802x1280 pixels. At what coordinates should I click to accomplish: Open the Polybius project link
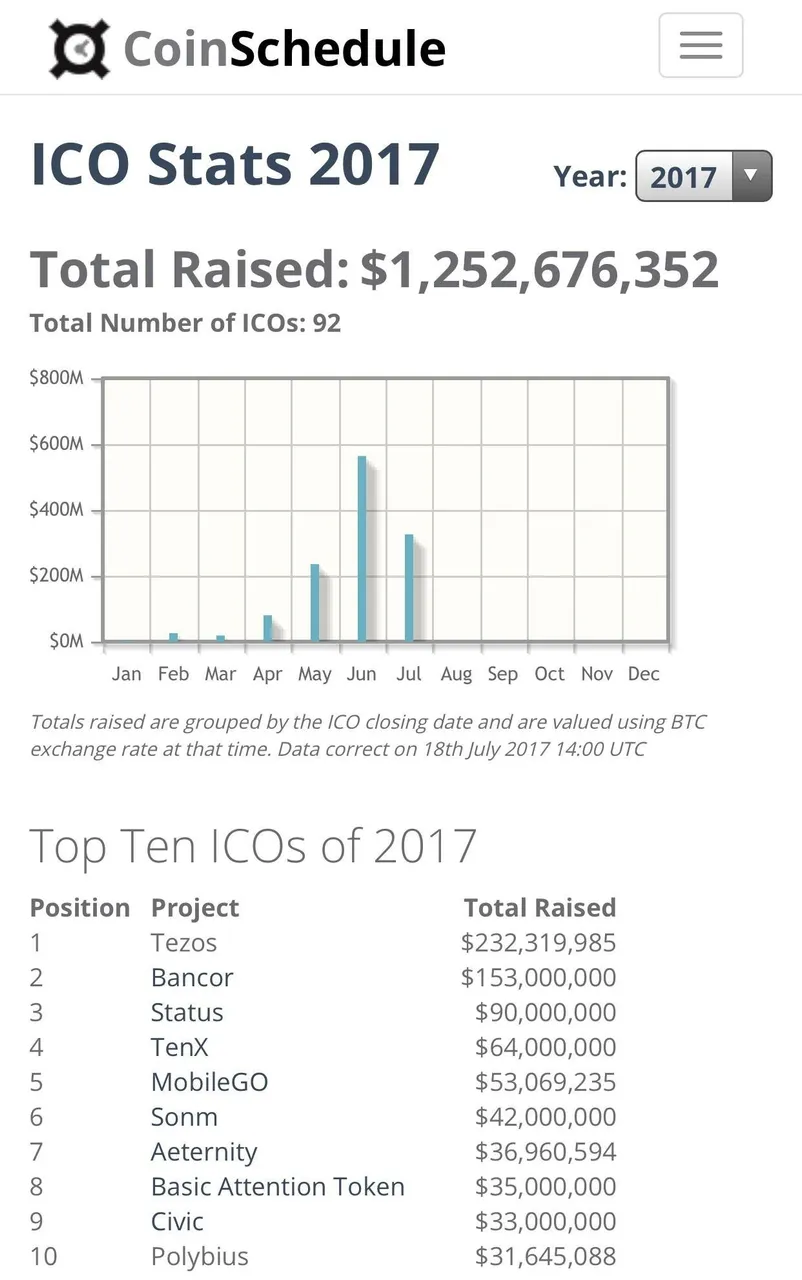(200, 1257)
